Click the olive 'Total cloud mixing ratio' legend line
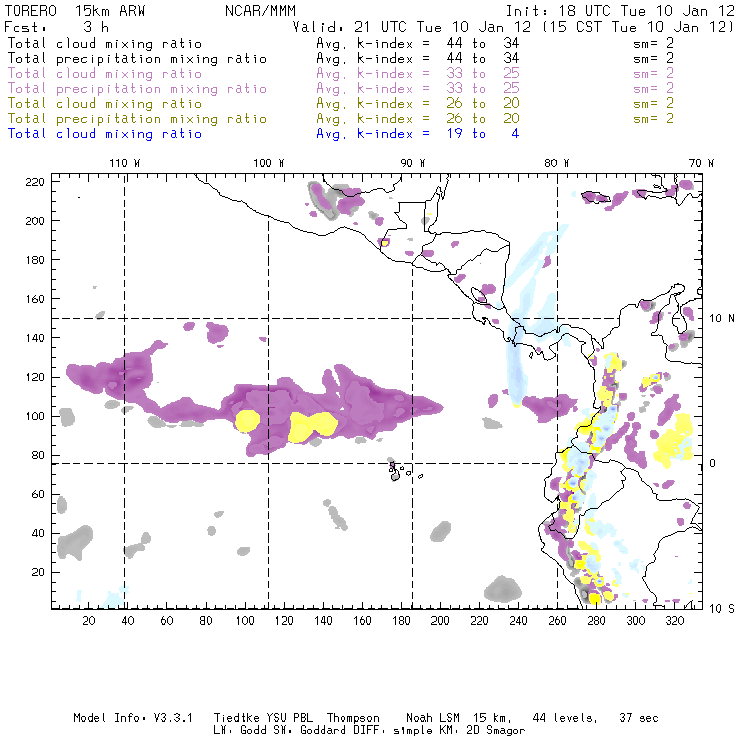Viewport: 740px width, 740px height. [x=105, y=103]
